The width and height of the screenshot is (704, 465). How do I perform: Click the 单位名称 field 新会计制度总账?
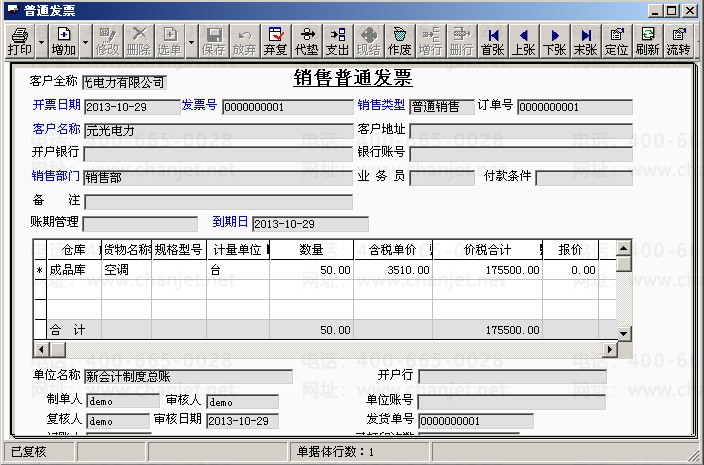point(188,376)
